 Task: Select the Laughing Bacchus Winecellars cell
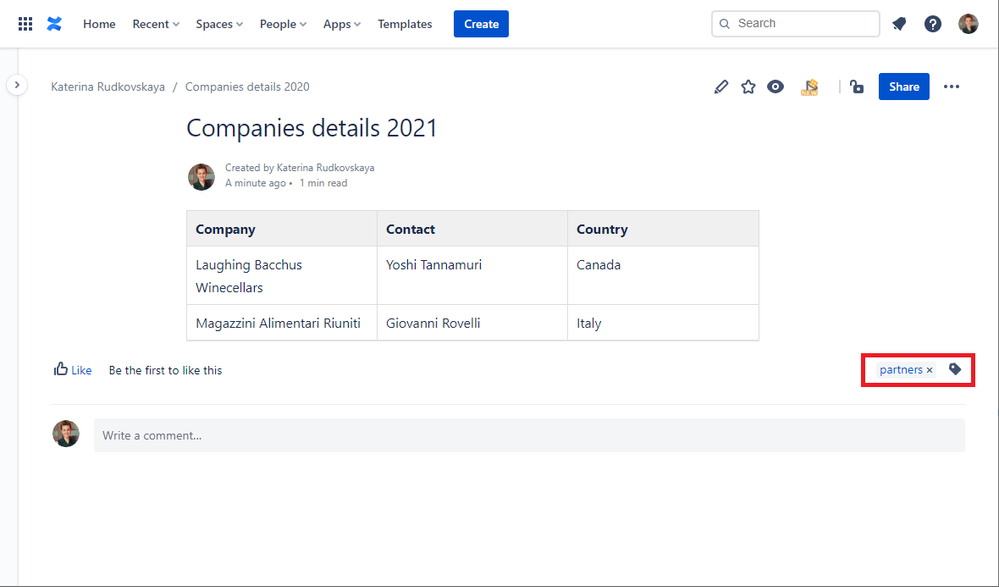click(282, 276)
